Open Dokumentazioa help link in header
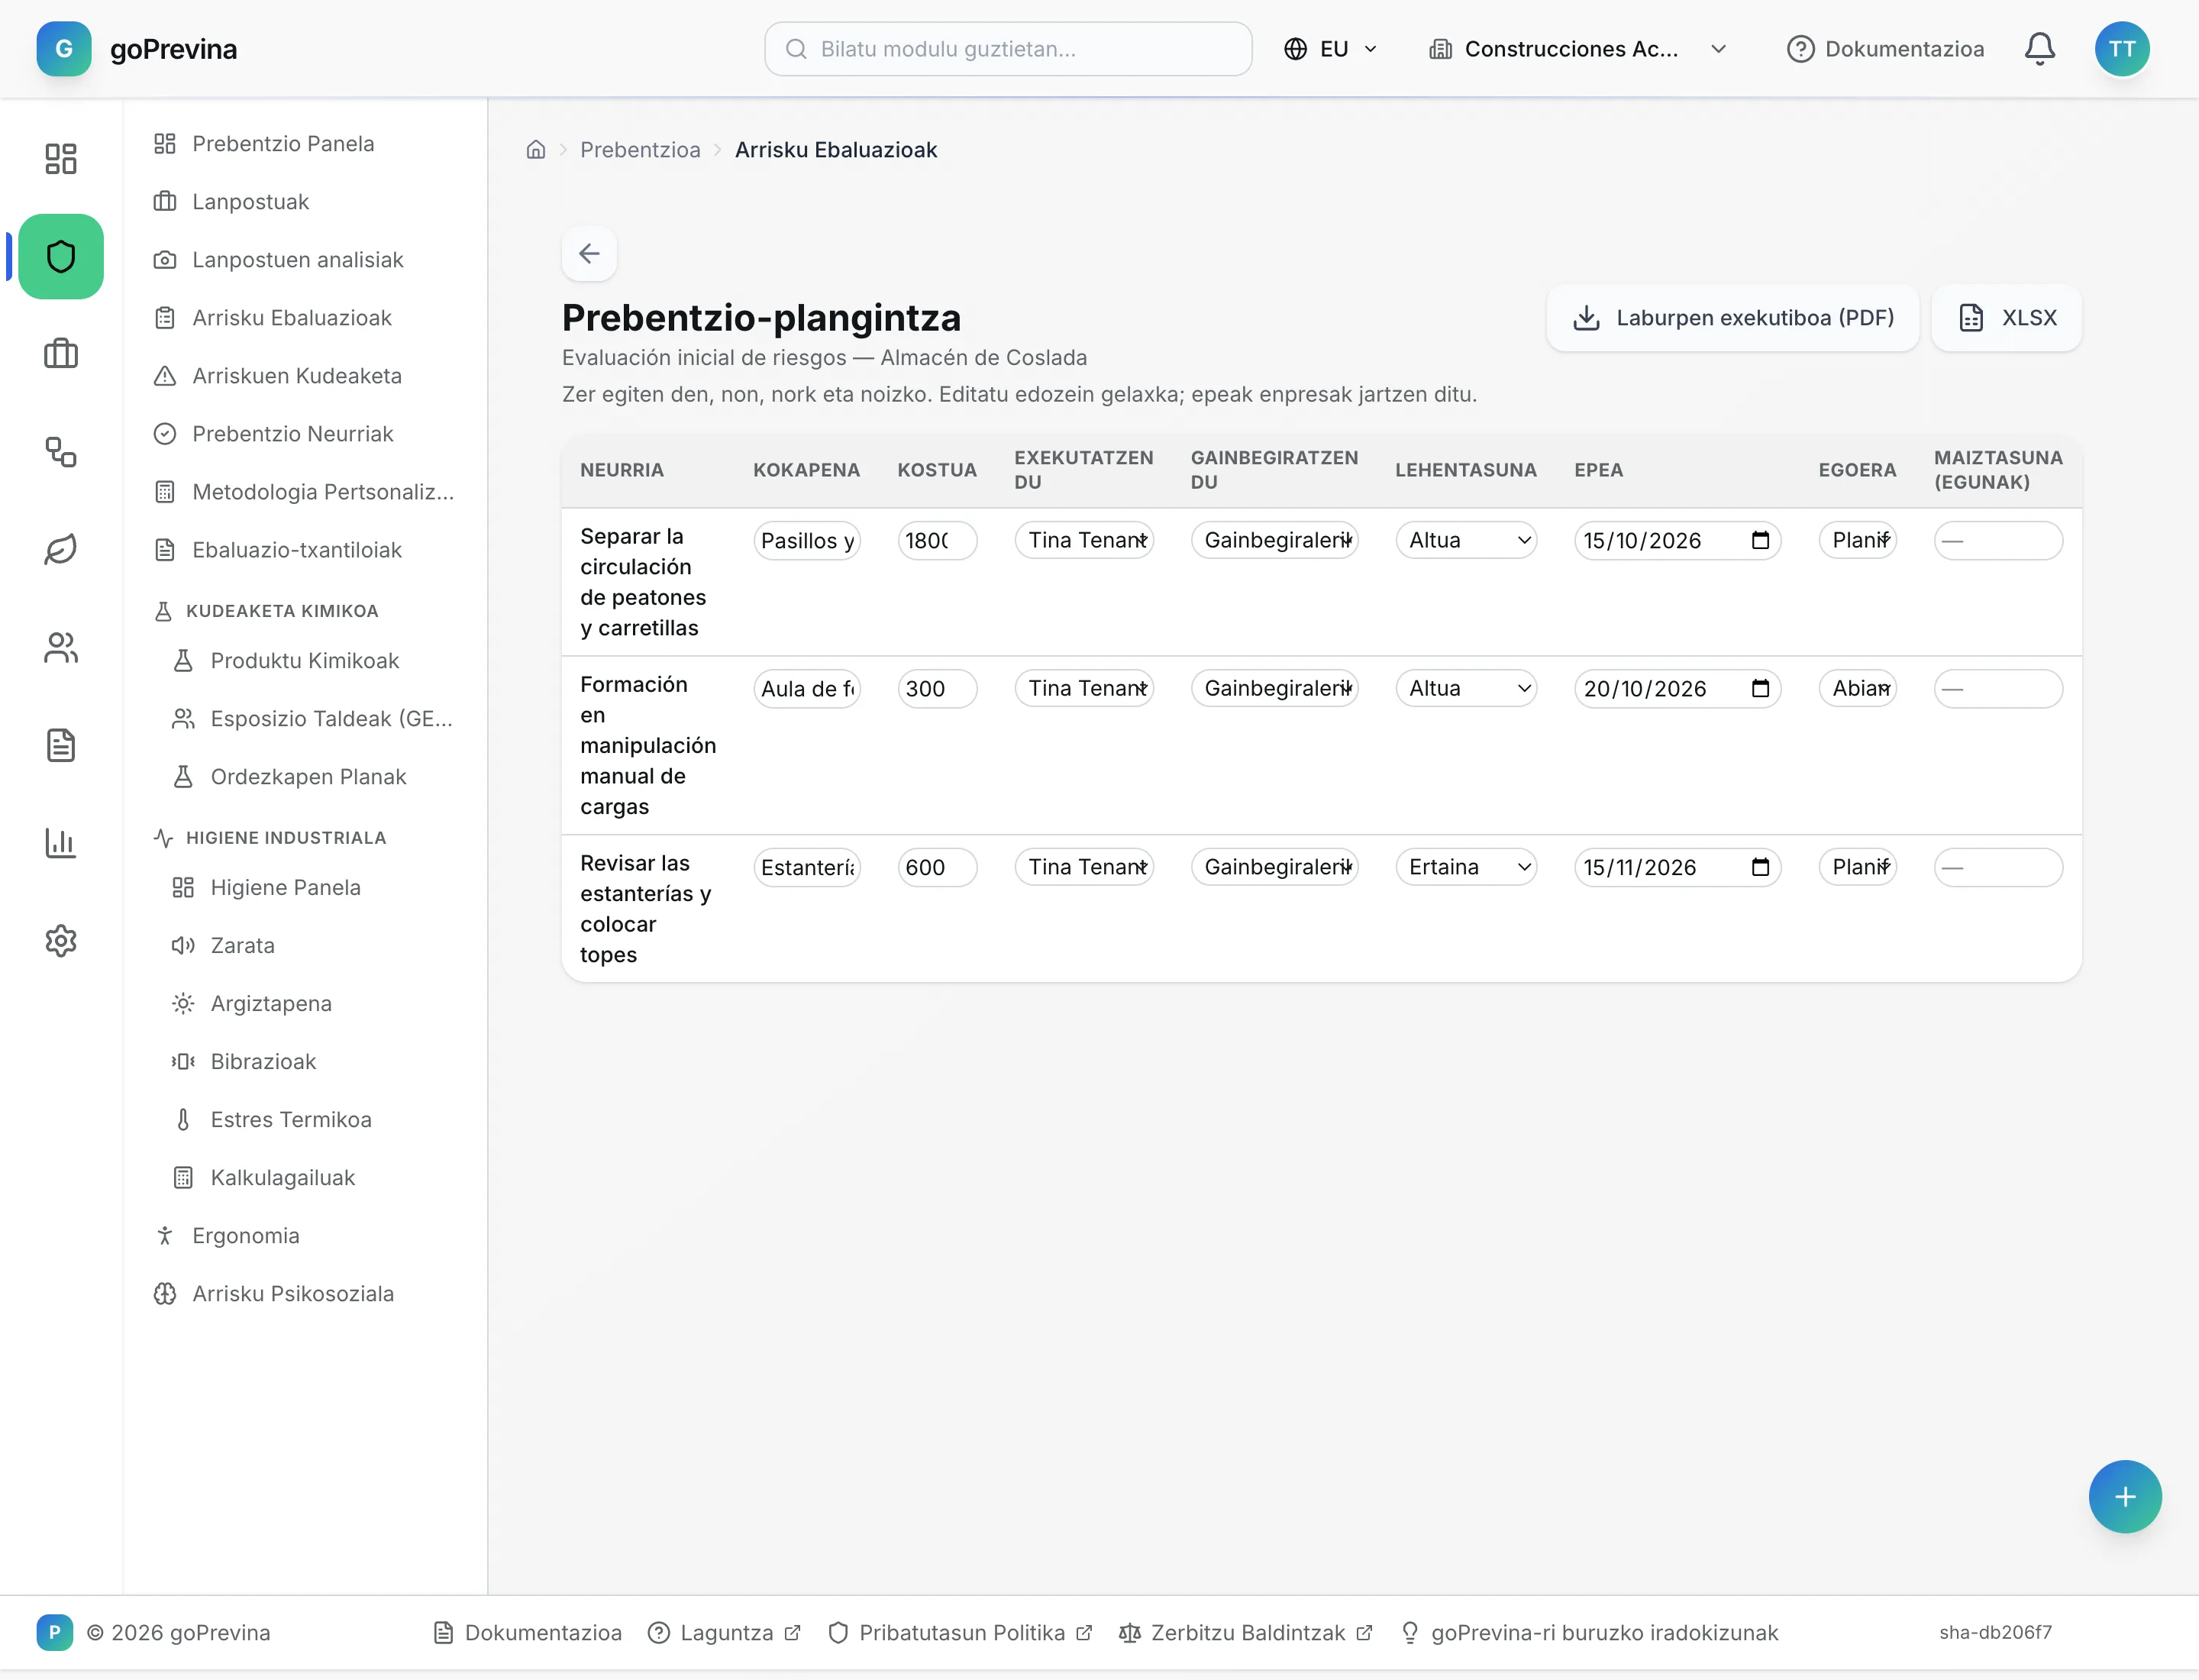This screenshot has height=1680, width=2199. tap(1885, 49)
